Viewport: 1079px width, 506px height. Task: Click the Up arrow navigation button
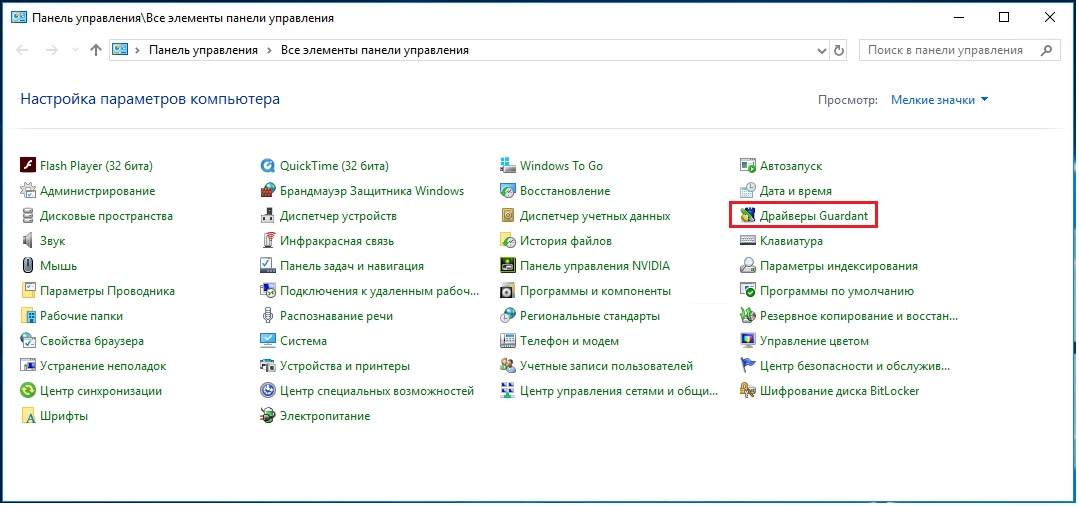[x=95, y=50]
